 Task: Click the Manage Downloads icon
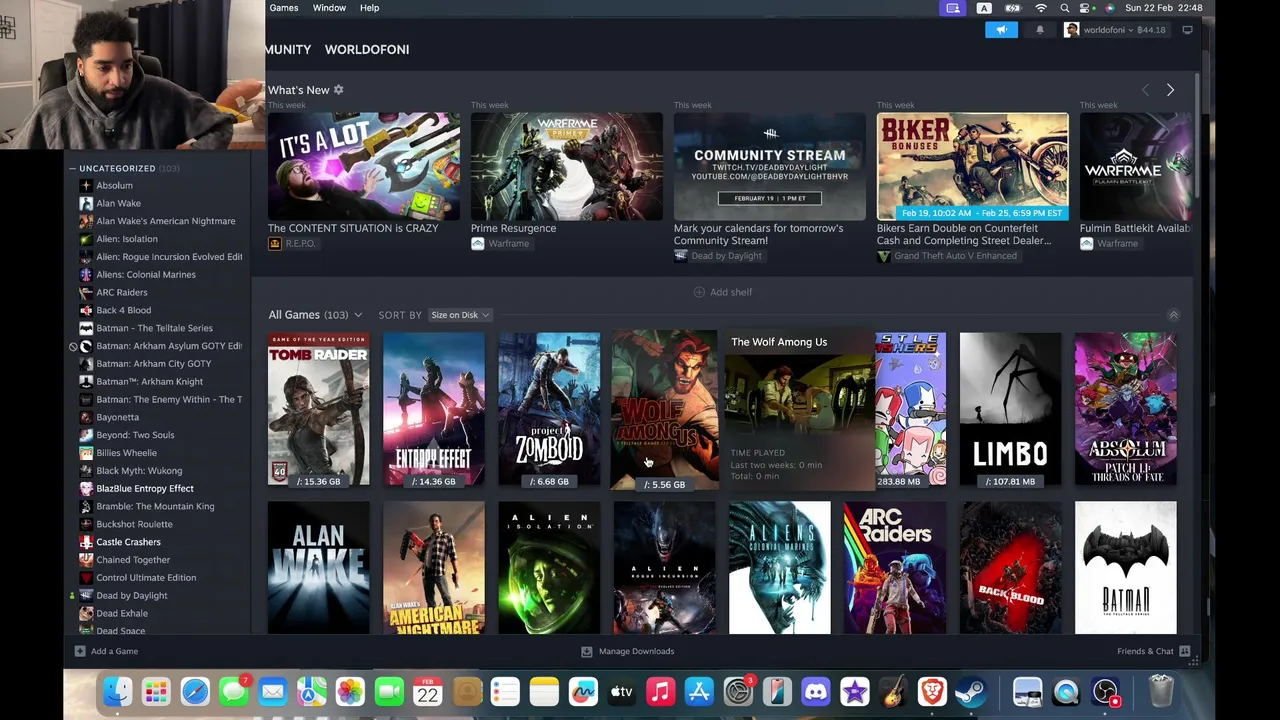(x=587, y=651)
